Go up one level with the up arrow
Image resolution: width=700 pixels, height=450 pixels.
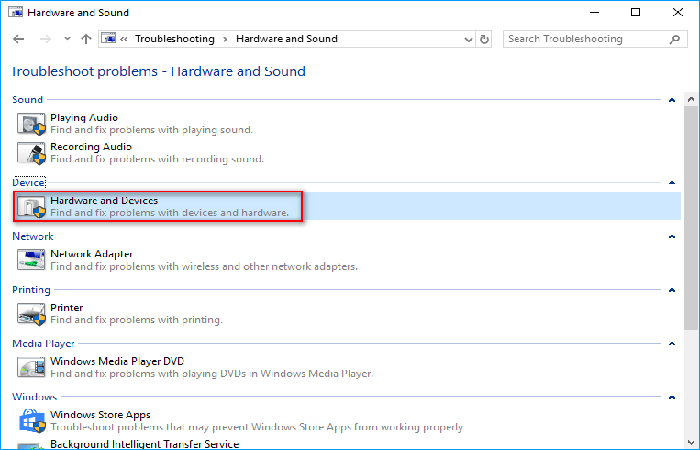coord(86,39)
